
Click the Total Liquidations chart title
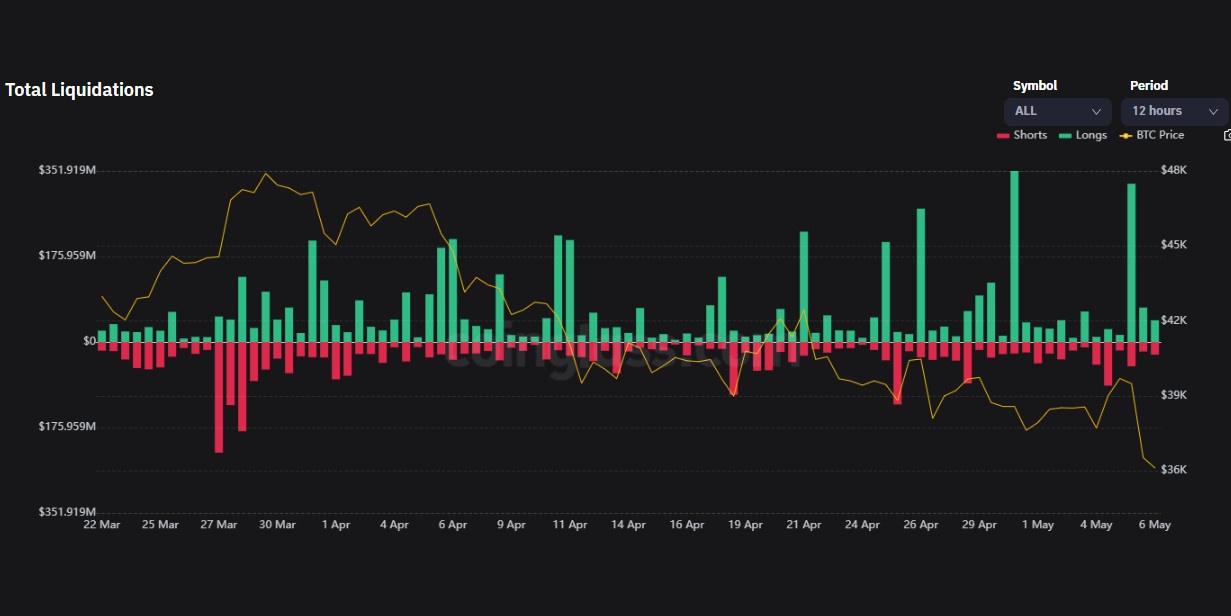tap(79, 90)
